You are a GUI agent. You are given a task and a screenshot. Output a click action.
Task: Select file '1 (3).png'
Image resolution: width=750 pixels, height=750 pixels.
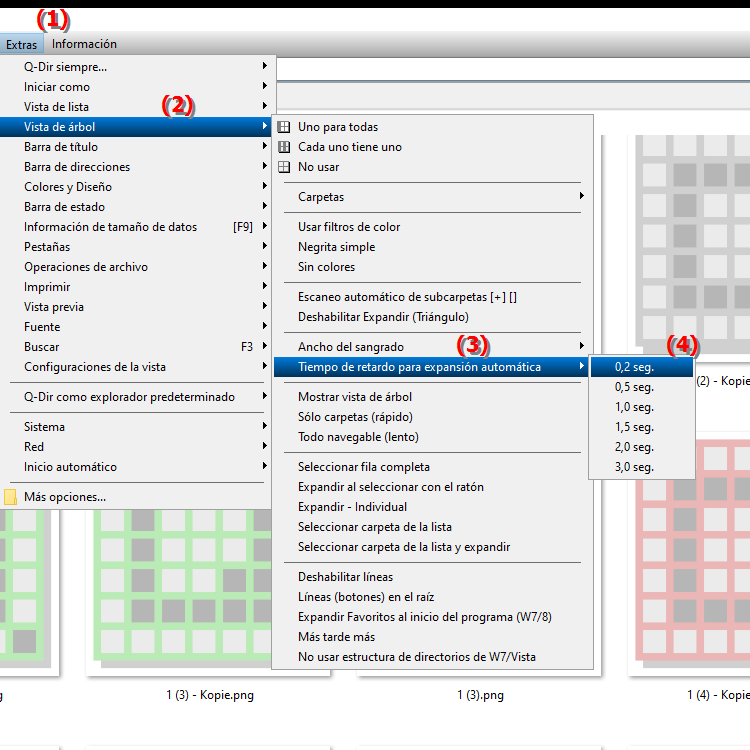[x=480, y=695]
